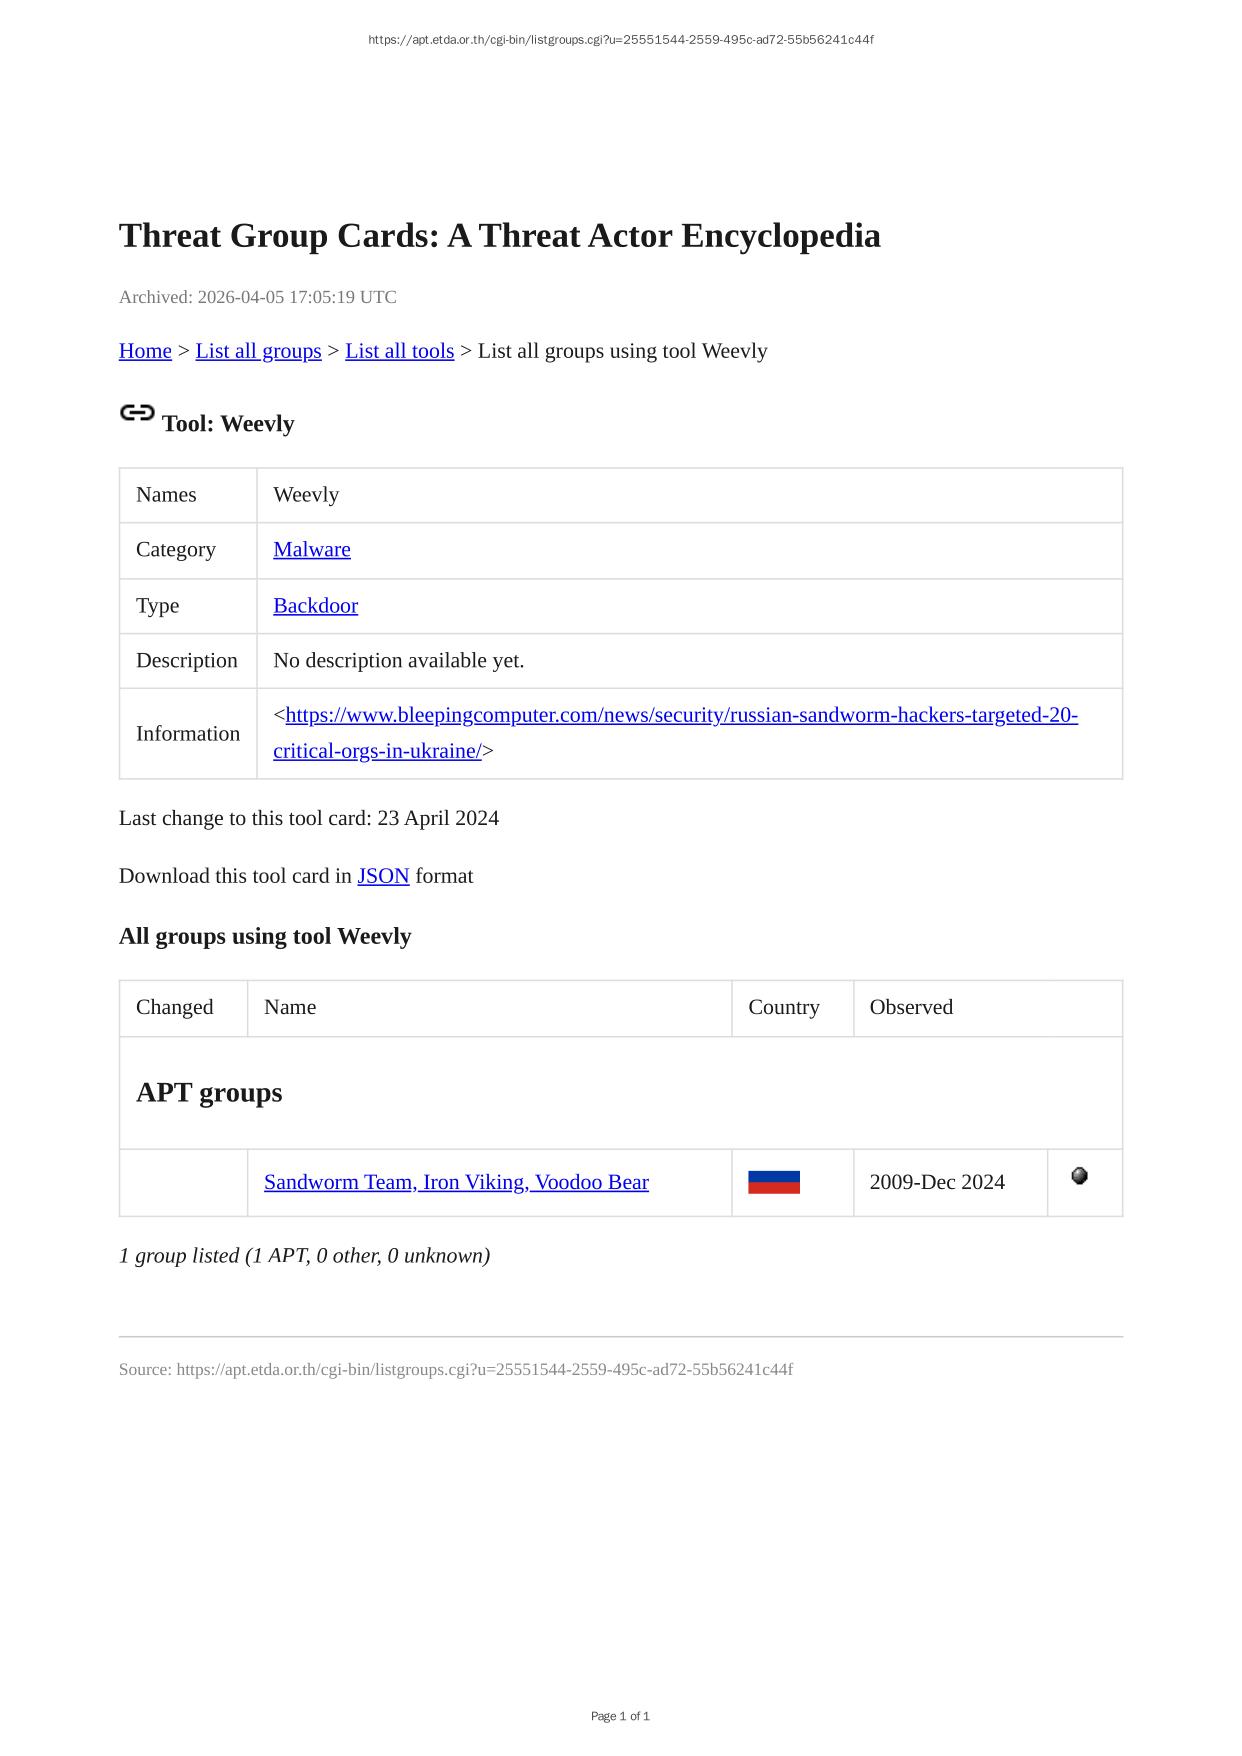
Task: Open the List all groups breadcrumb
Action: pyautogui.click(x=258, y=351)
